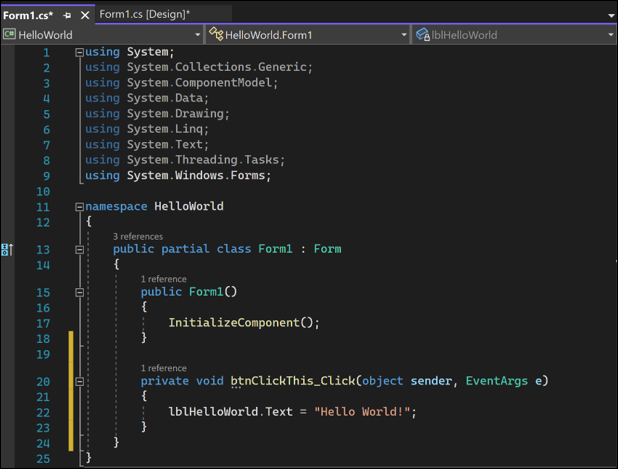Click the margin glyph beside line 13
The height and width of the screenshot is (469, 618).
click(7, 249)
